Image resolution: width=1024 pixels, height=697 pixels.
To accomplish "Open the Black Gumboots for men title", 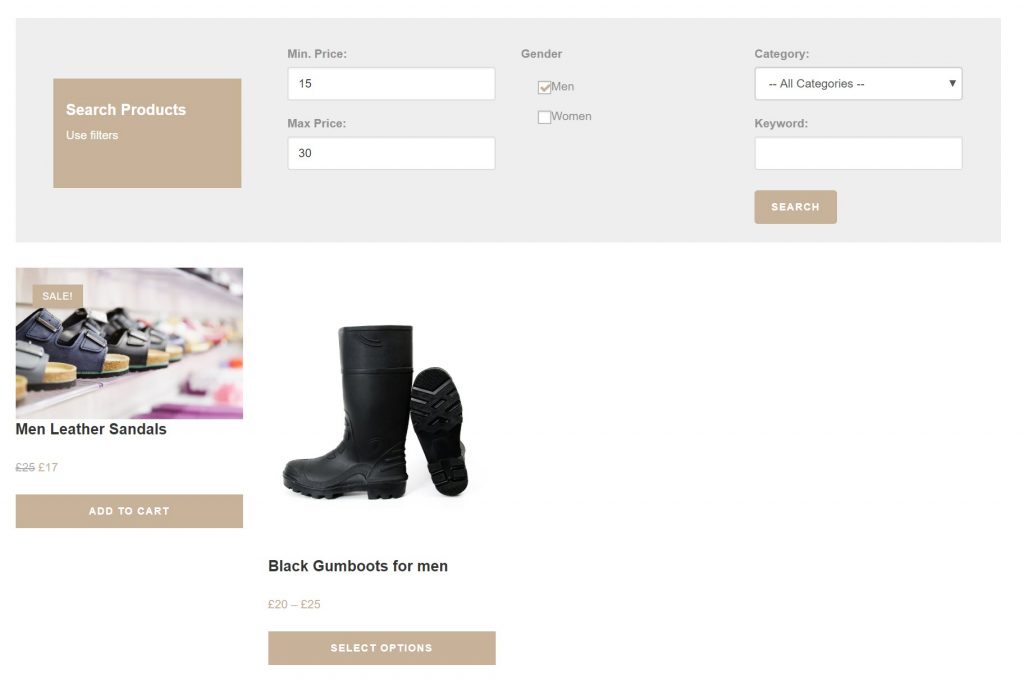I will (358, 566).
